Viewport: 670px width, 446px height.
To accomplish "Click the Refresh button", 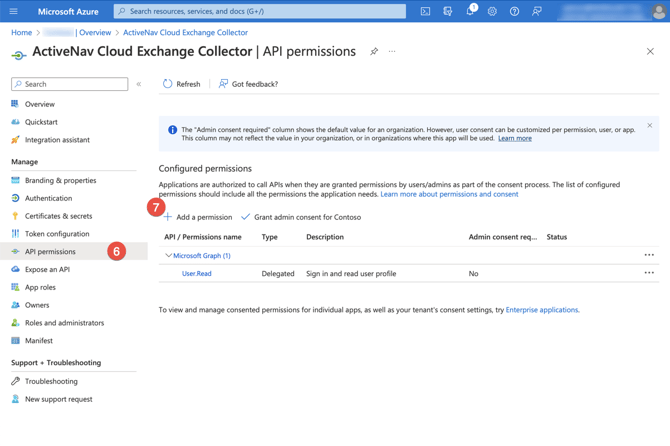I will 182,84.
